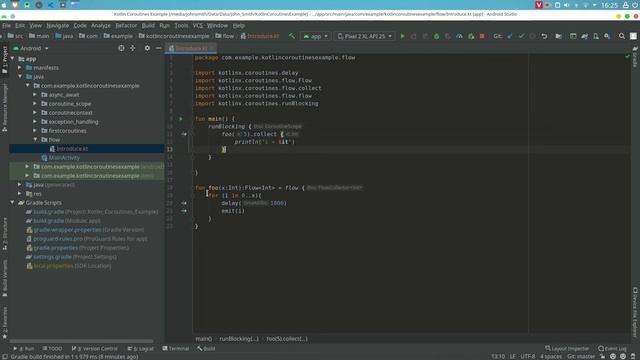Click the Attach Debugger to Android Process icon
This screenshot has height=360, width=640.
click(471, 36)
